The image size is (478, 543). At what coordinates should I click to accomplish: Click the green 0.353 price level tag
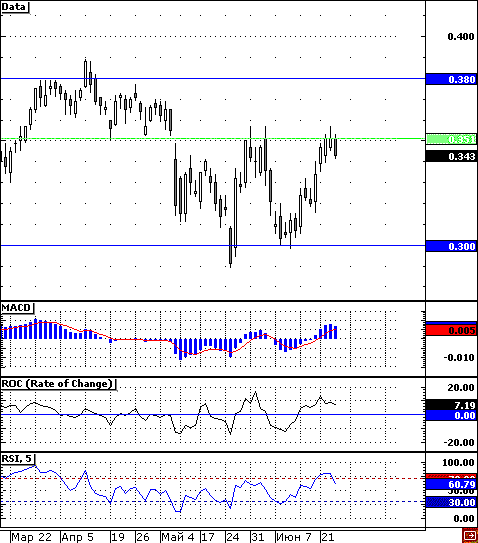click(451, 139)
